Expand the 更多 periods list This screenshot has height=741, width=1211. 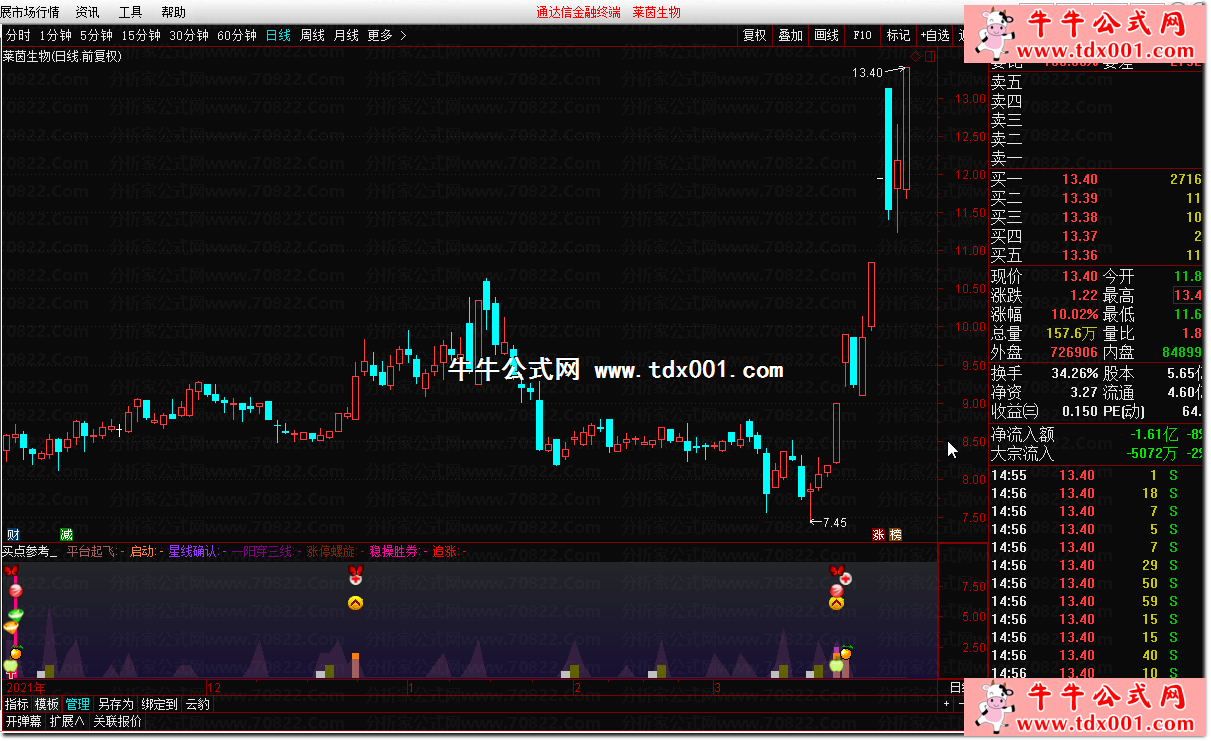click(x=387, y=35)
